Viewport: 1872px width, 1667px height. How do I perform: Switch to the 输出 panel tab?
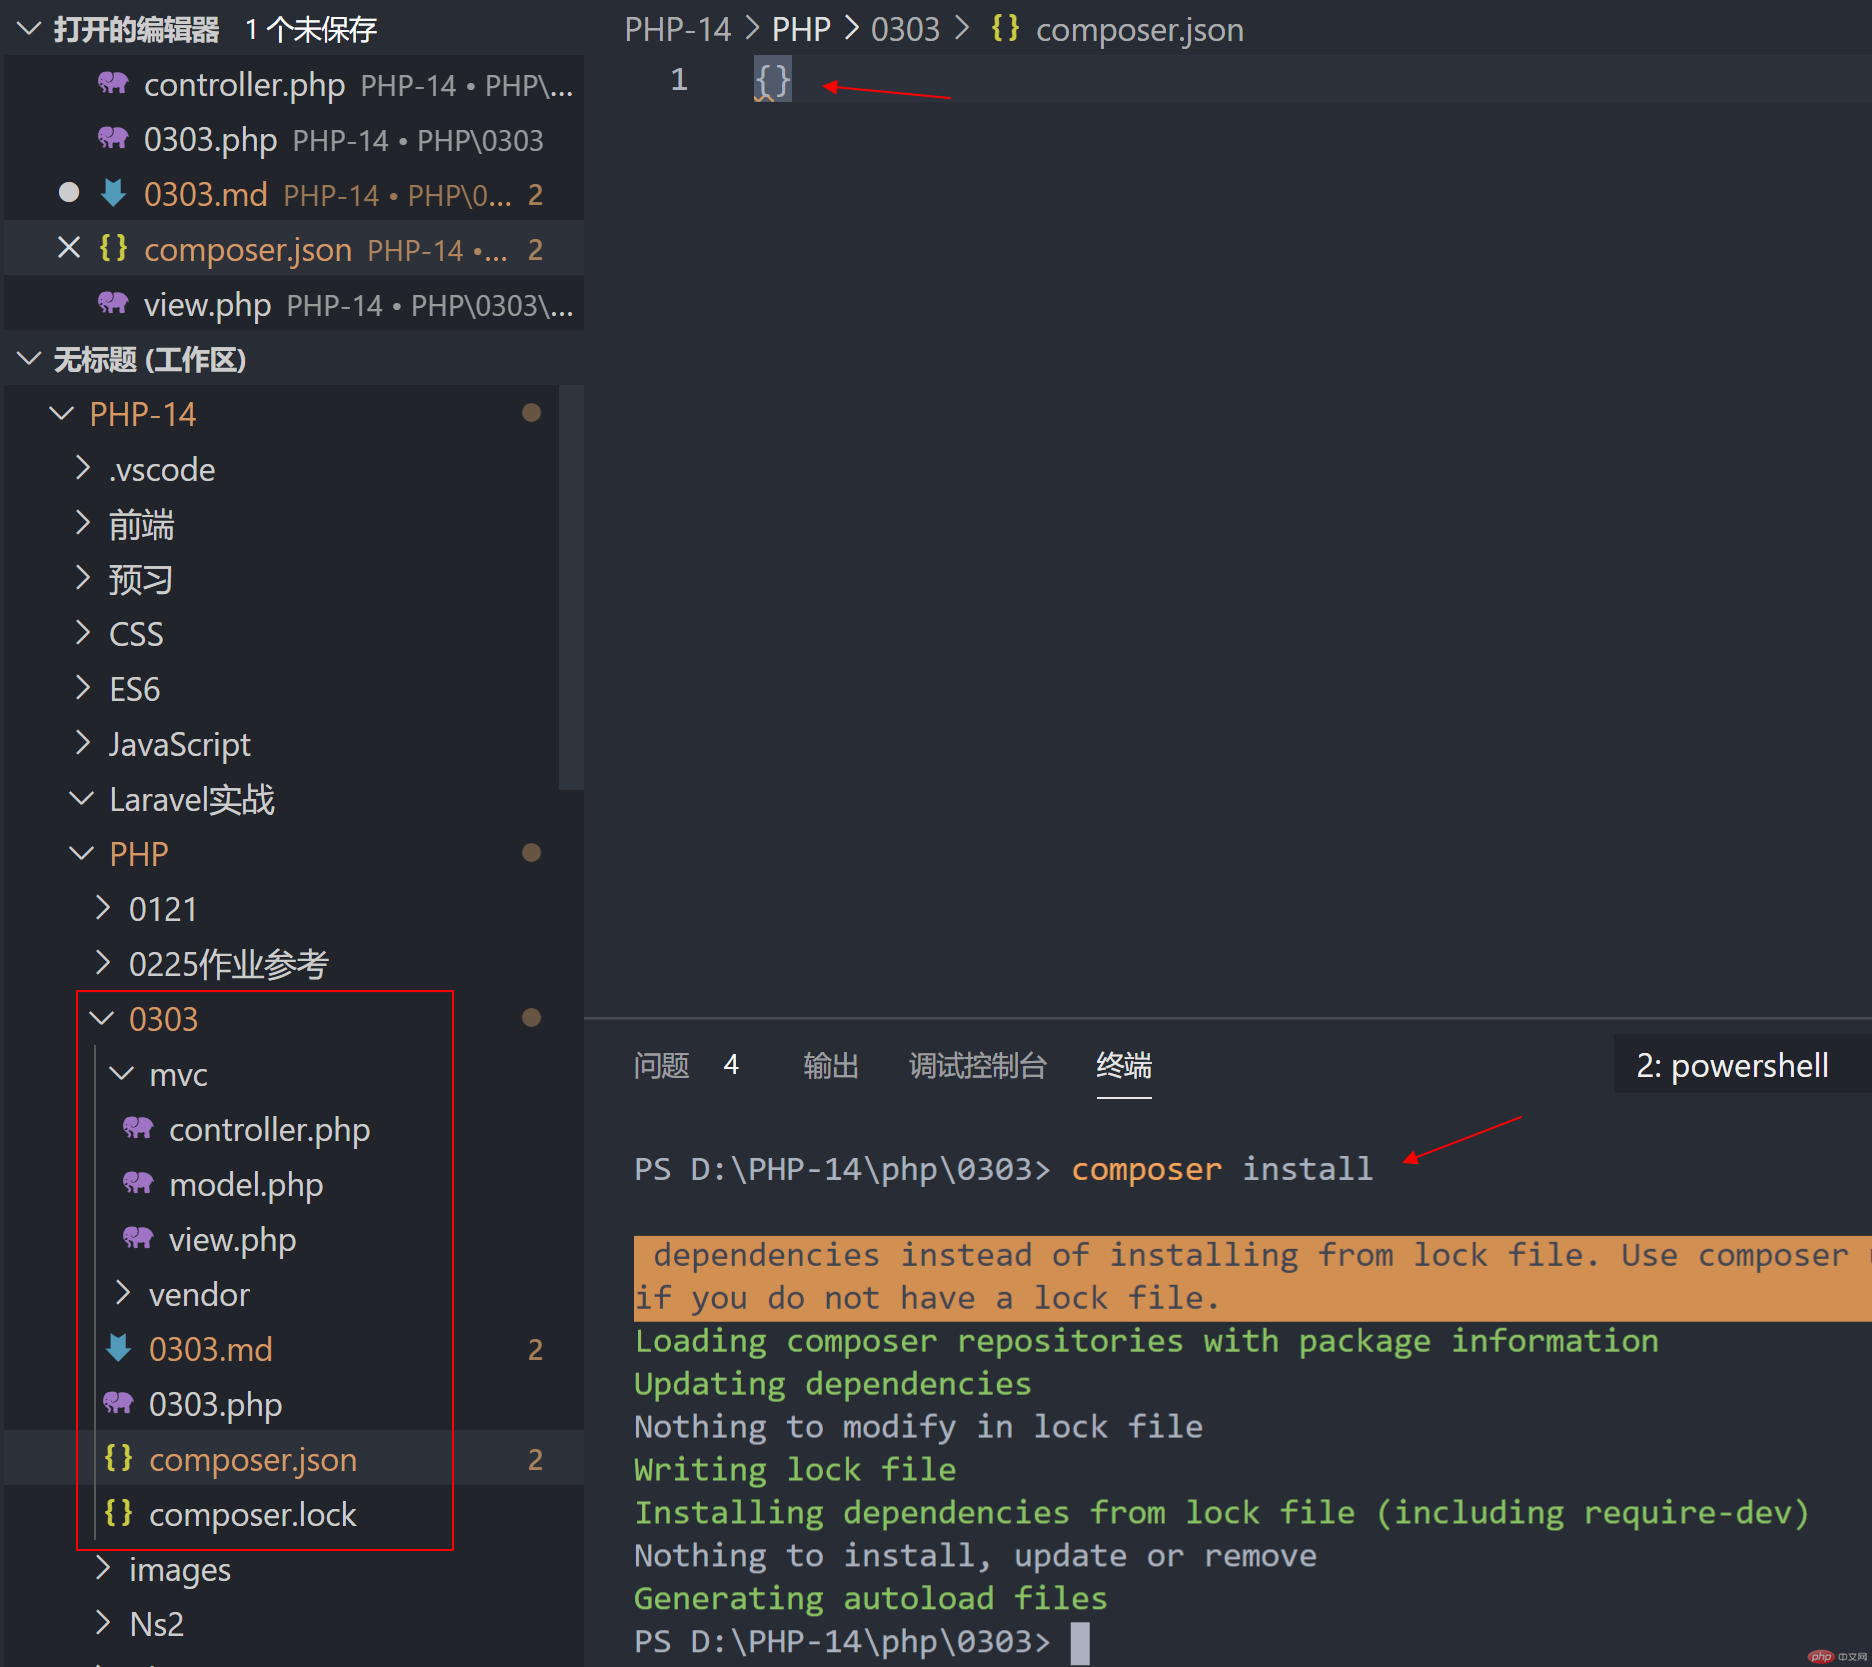coord(831,1065)
